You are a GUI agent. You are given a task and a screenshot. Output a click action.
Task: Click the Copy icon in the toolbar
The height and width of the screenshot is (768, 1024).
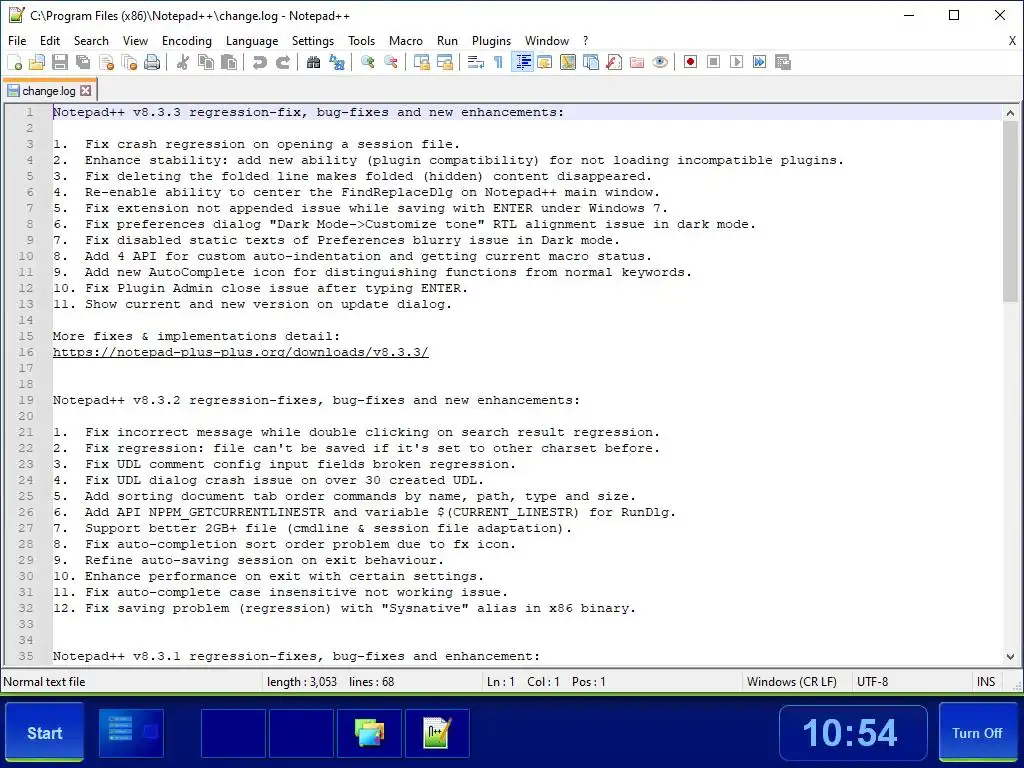tap(206, 62)
